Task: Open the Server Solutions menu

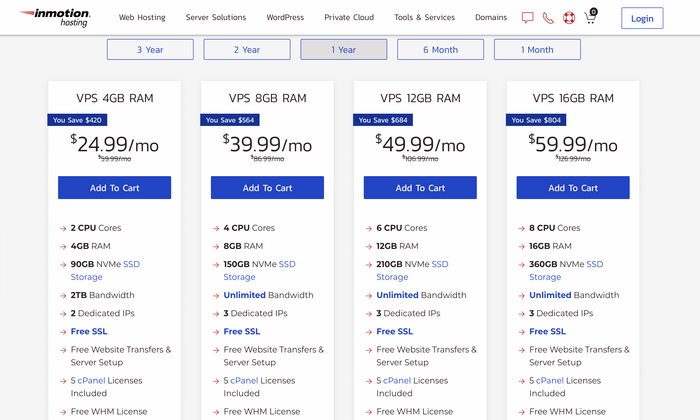Action: coord(216,17)
